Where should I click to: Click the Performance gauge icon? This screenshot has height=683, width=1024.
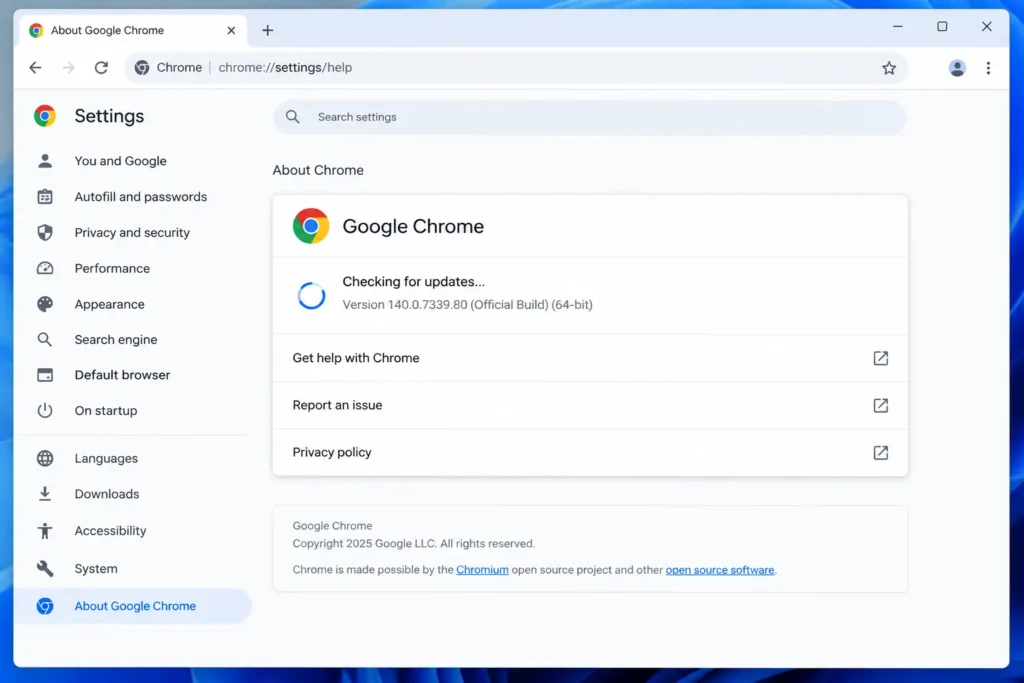[45, 268]
